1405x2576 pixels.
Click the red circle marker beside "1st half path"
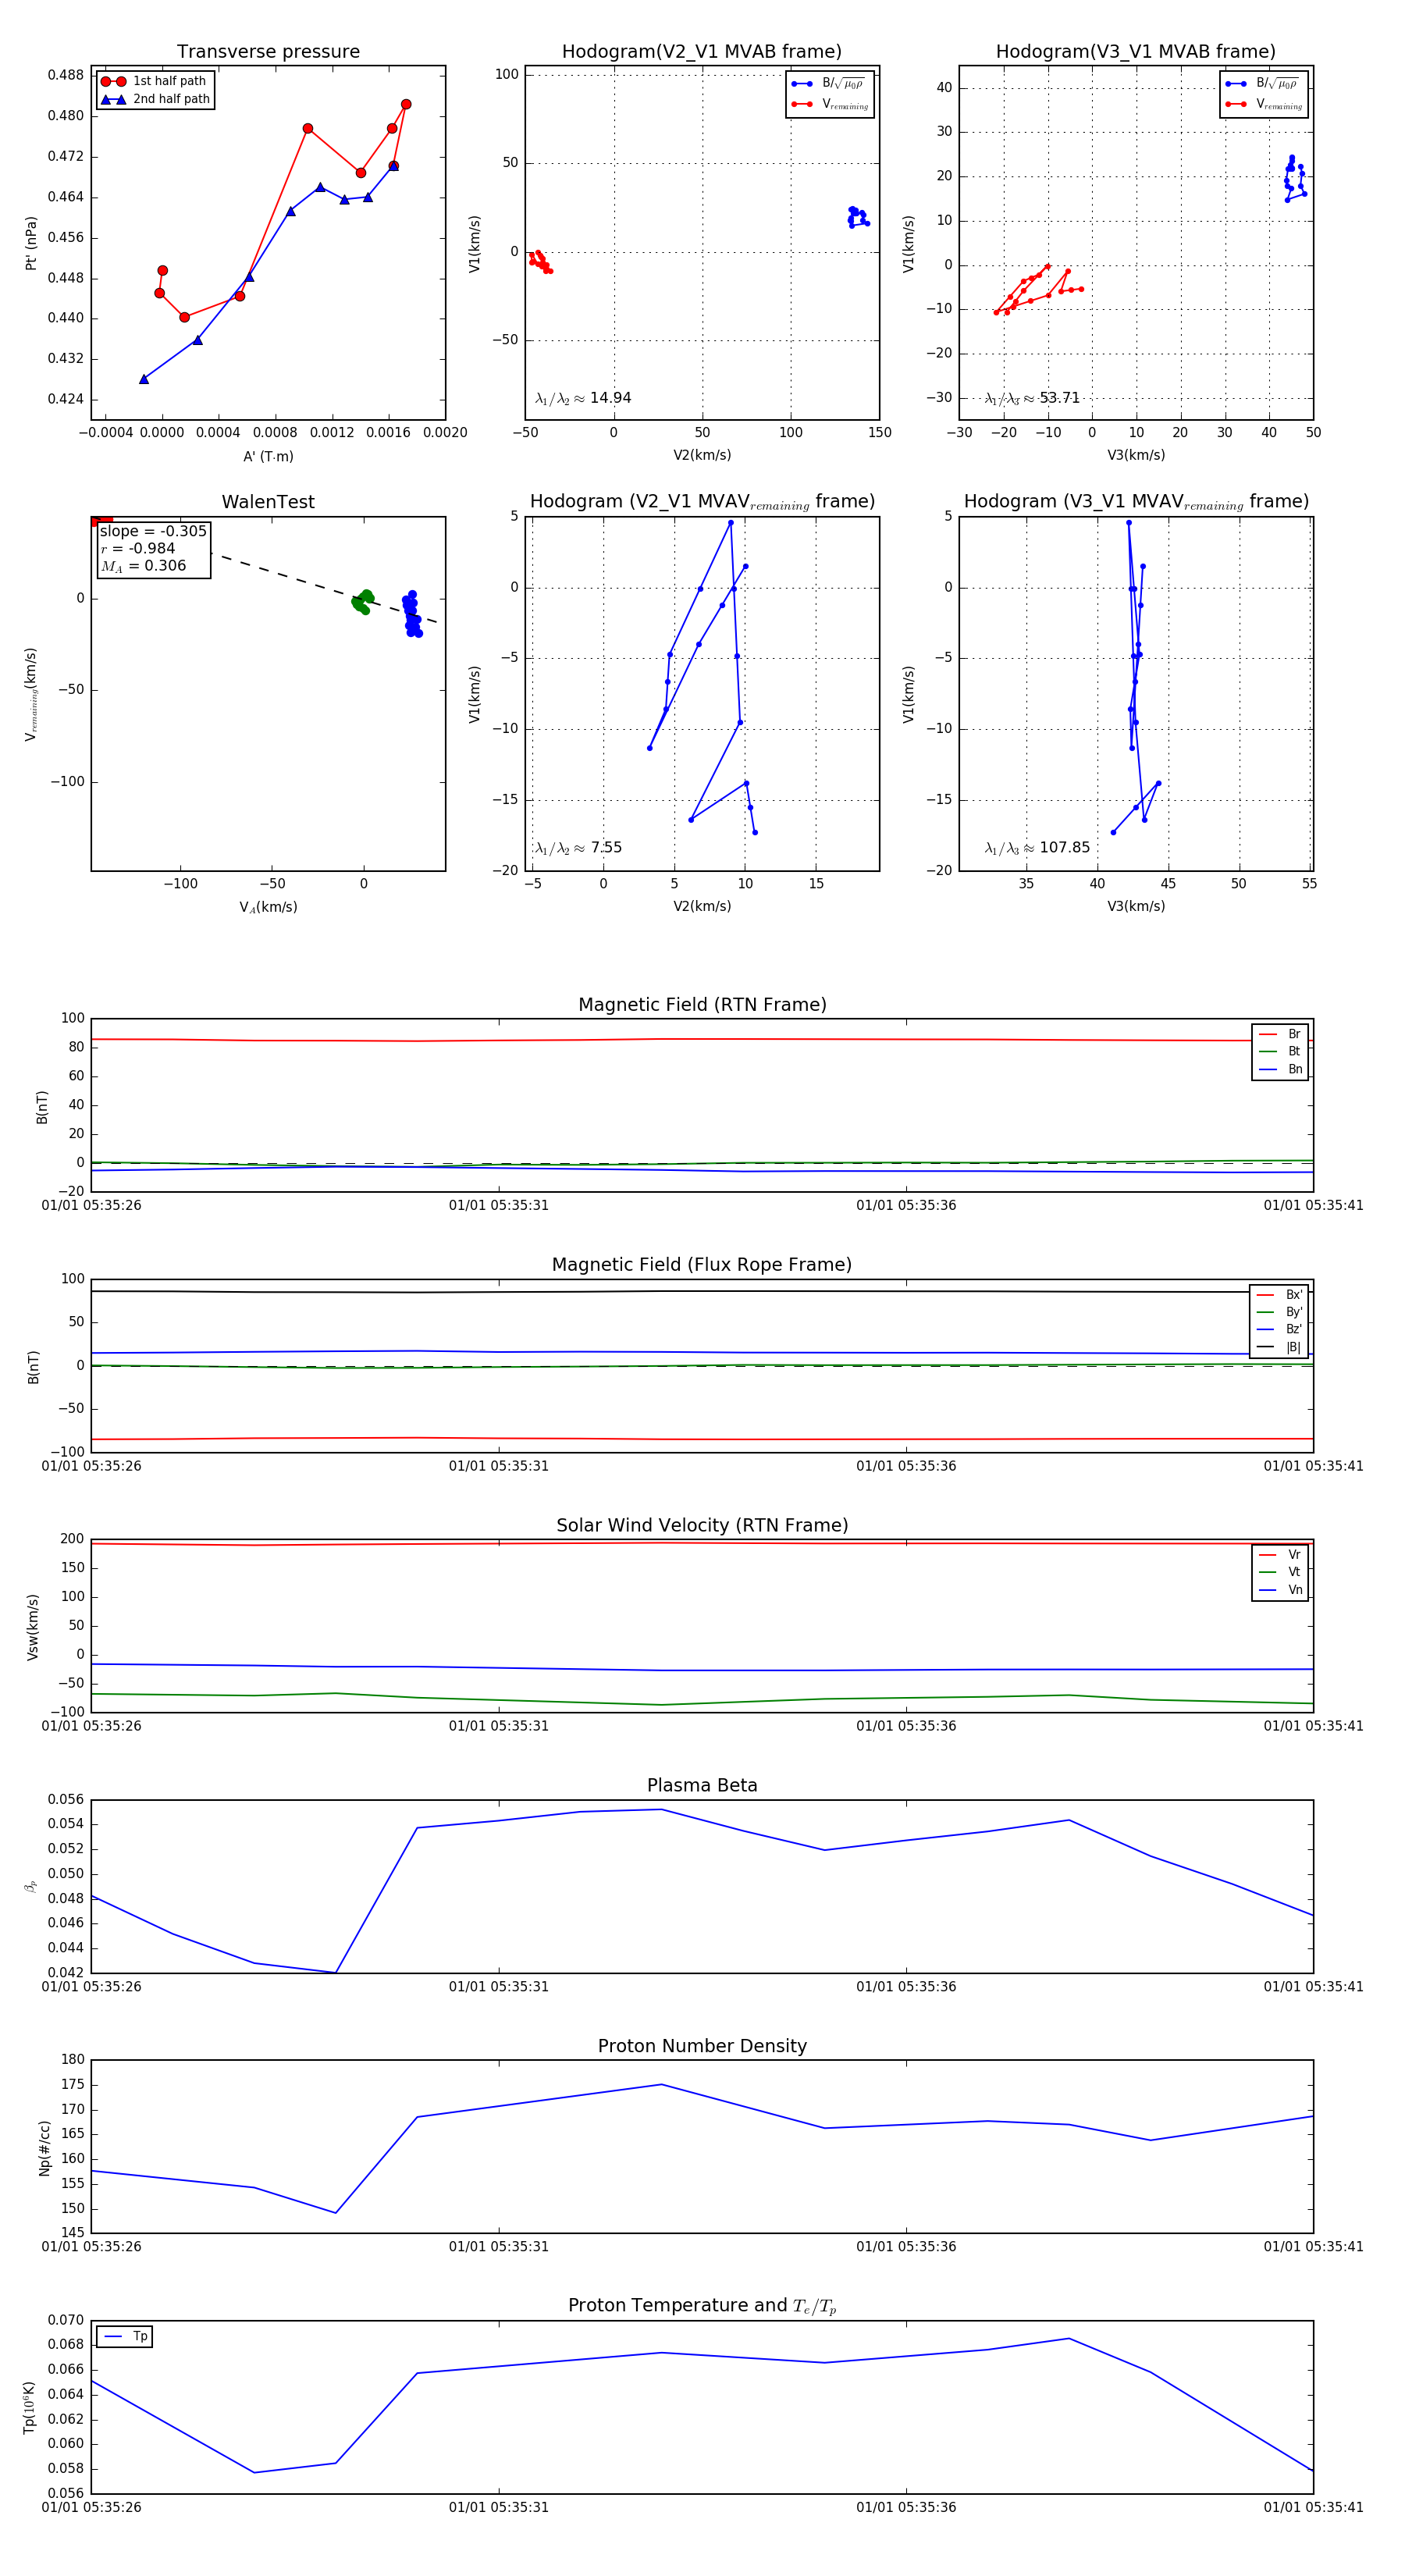point(113,81)
